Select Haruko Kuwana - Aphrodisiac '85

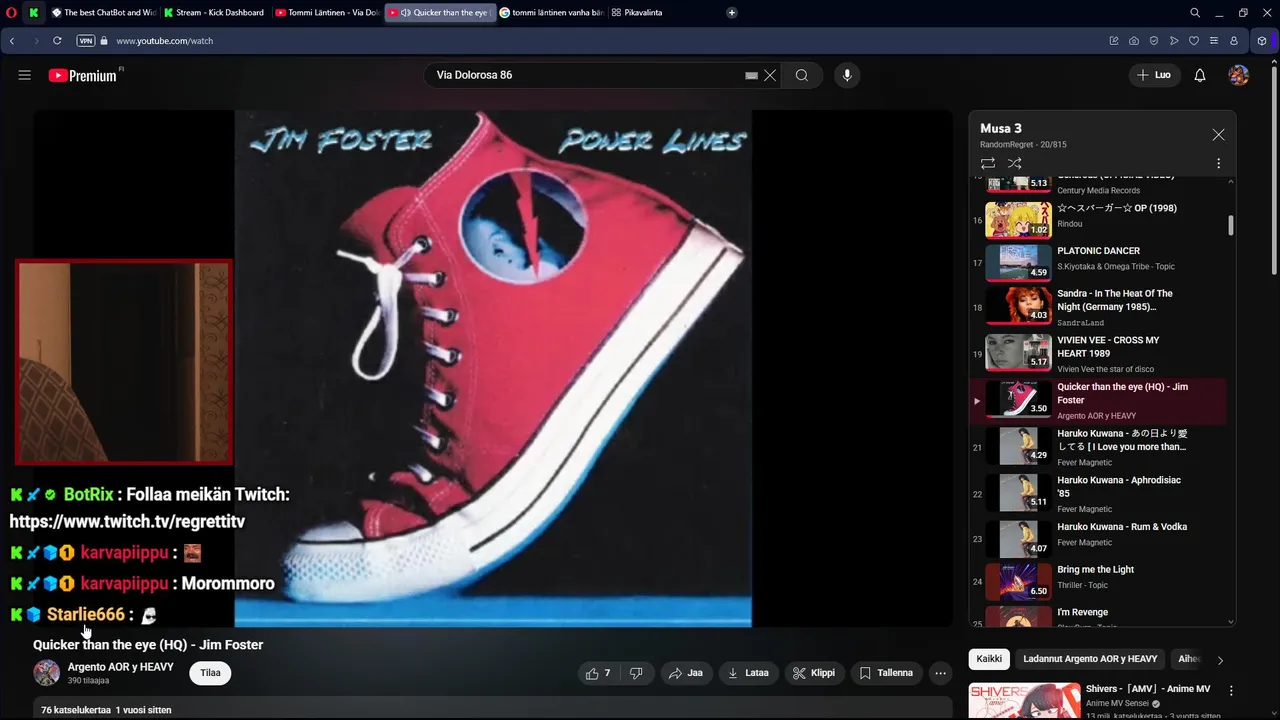coord(1097,493)
